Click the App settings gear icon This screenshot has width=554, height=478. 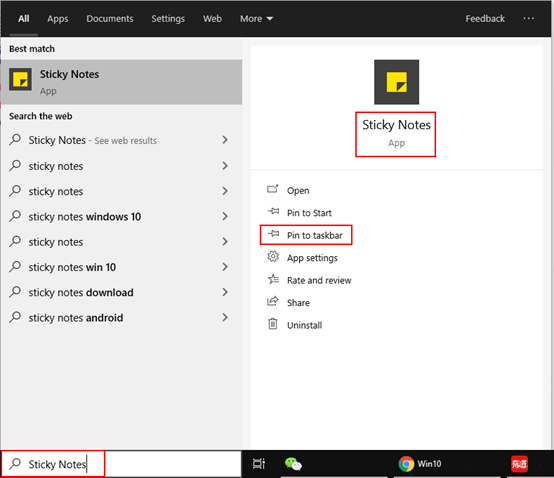[x=273, y=257]
